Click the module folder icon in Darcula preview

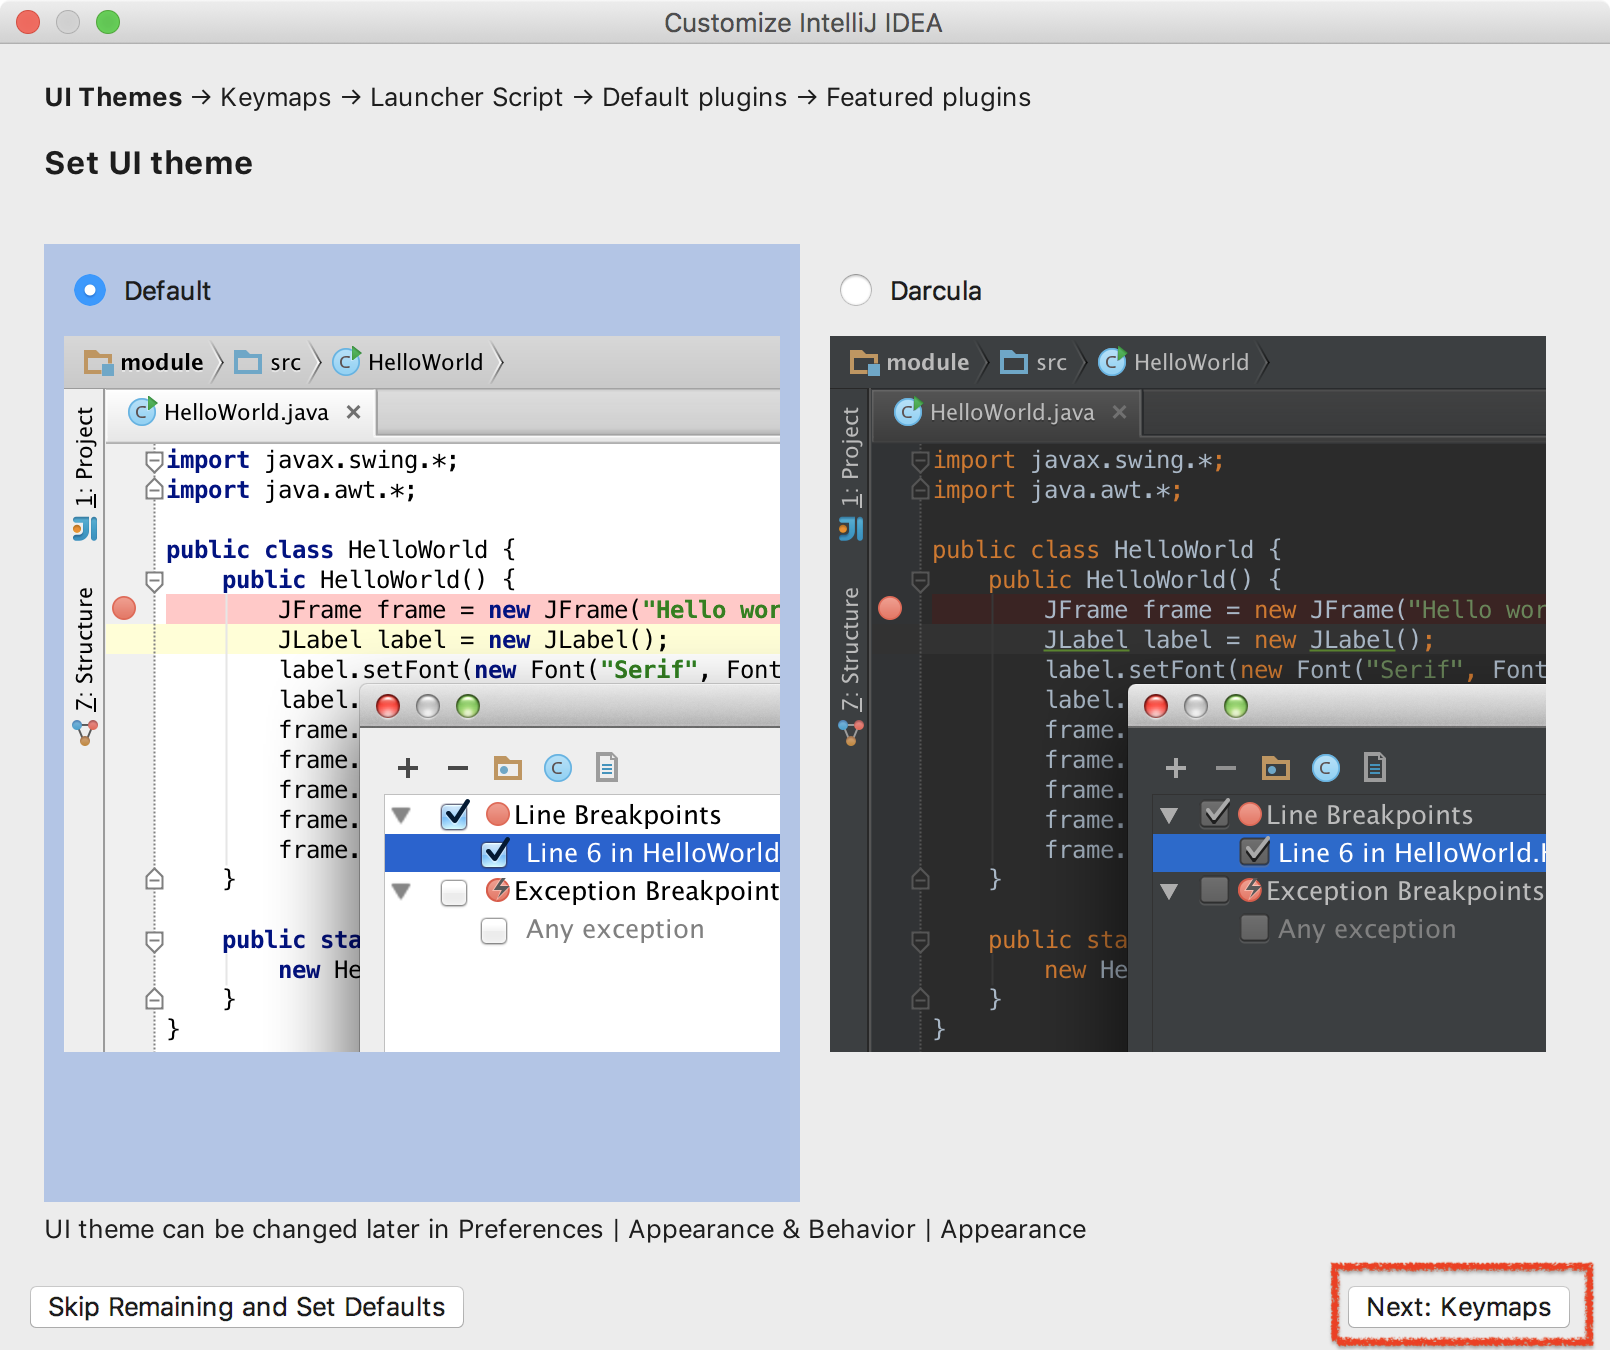pos(864,362)
